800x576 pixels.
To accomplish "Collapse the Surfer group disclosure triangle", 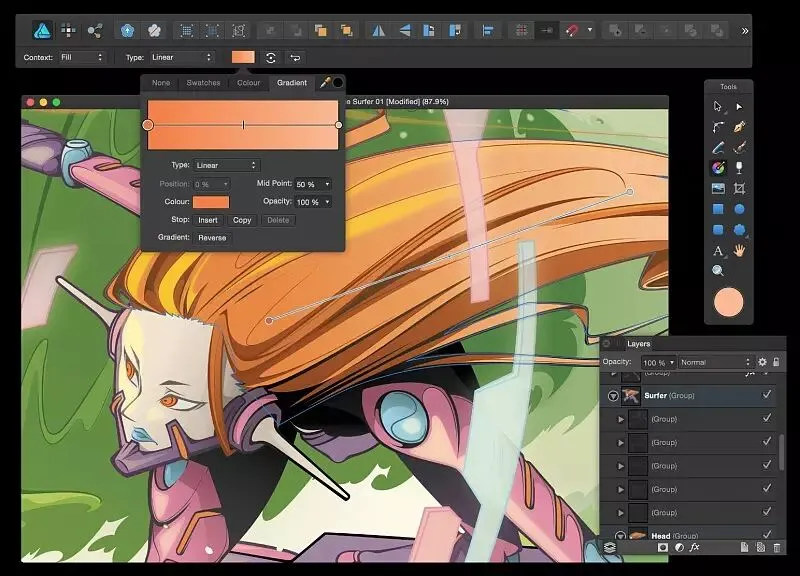I will tap(613, 396).
